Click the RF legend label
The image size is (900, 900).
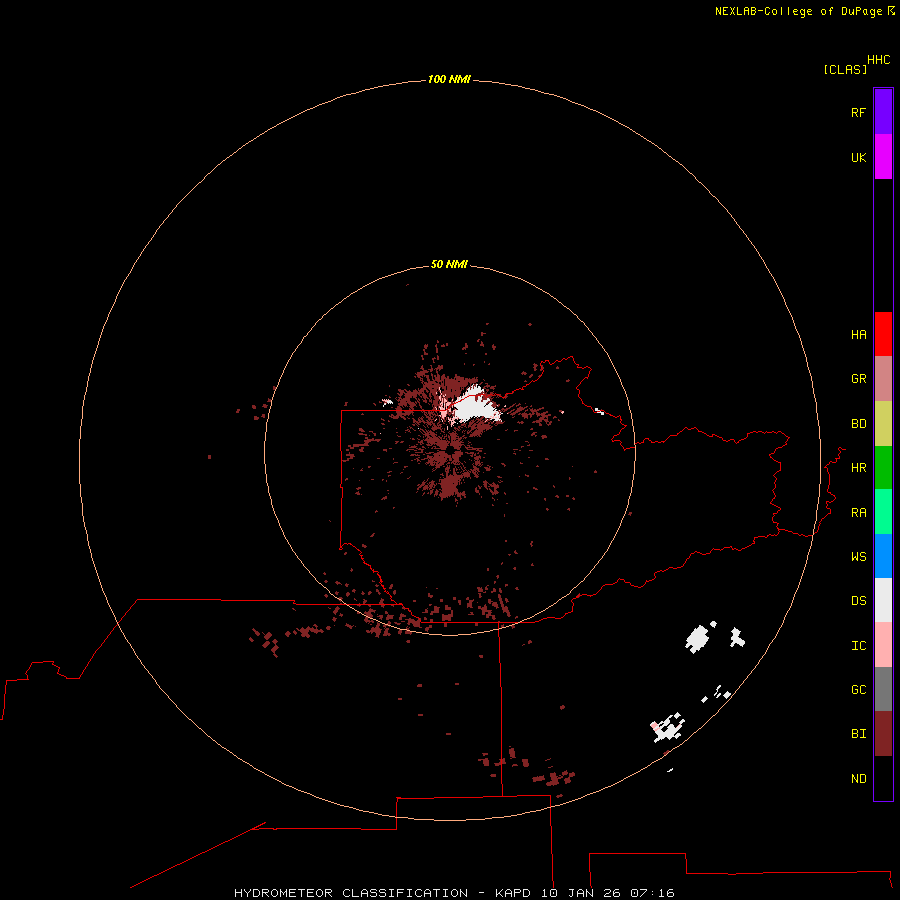859,112
